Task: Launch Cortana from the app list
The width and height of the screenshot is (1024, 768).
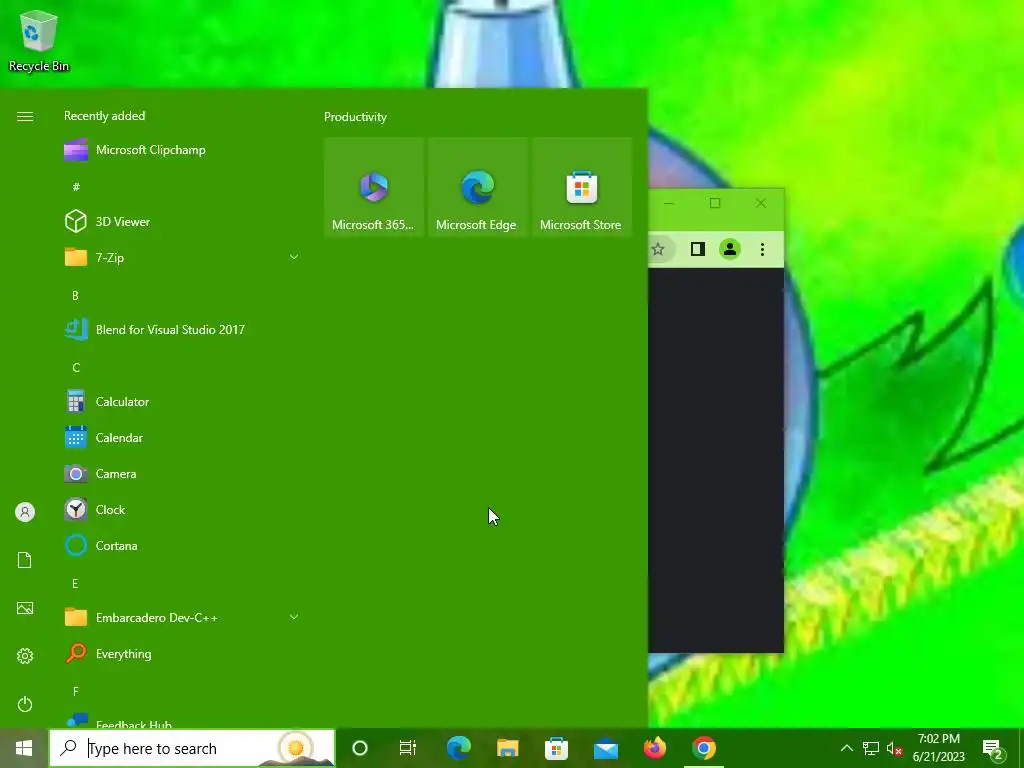Action: click(182, 546)
